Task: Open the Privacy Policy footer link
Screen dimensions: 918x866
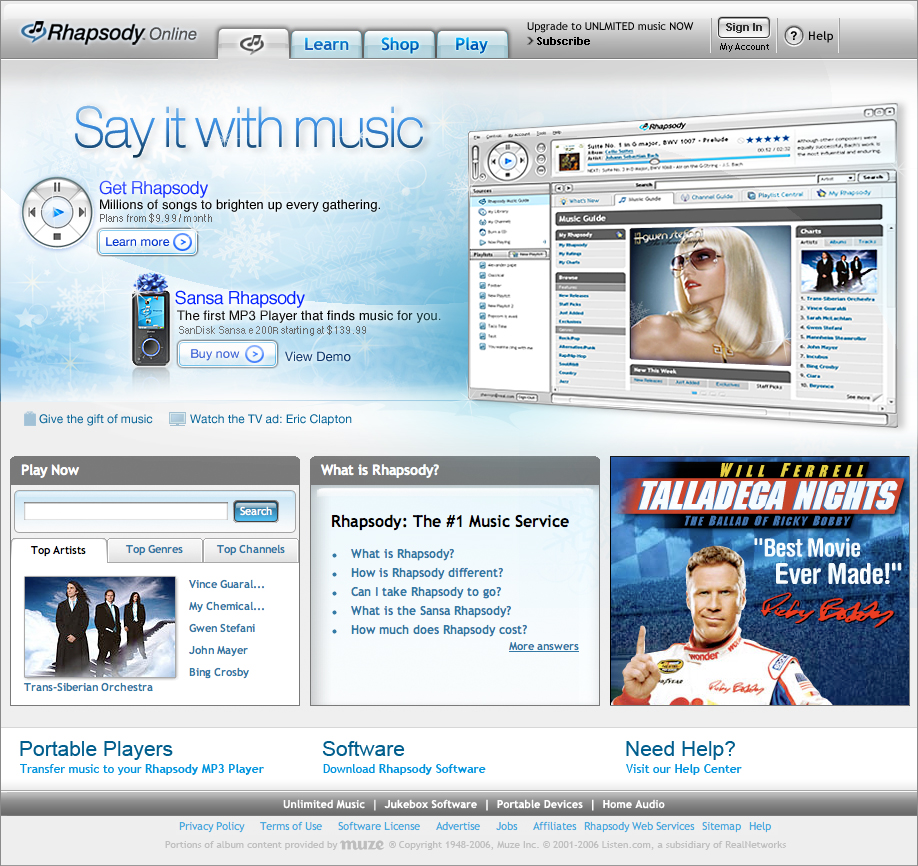Action: coord(211,826)
